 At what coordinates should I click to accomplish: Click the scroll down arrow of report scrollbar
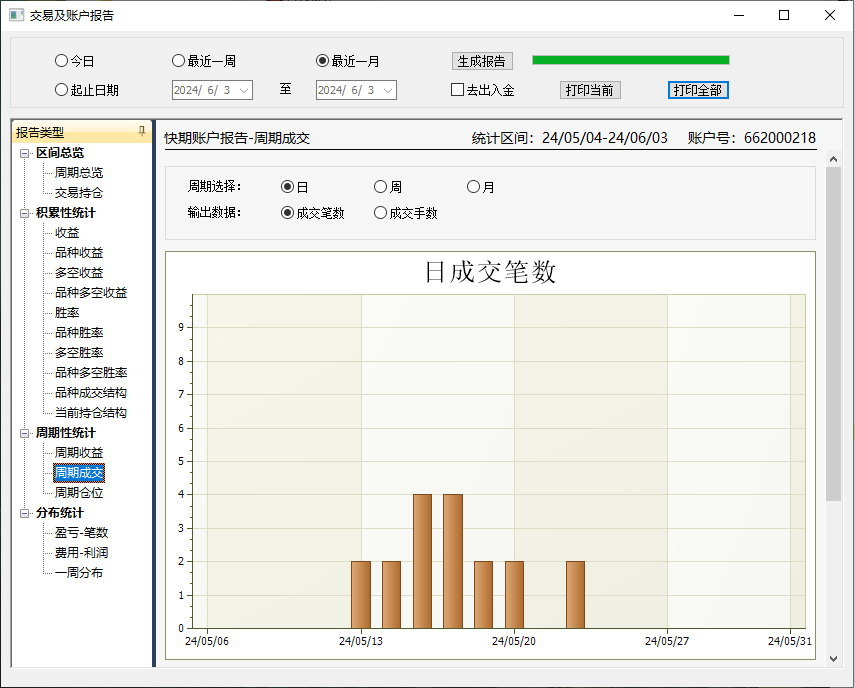click(833, 658)
